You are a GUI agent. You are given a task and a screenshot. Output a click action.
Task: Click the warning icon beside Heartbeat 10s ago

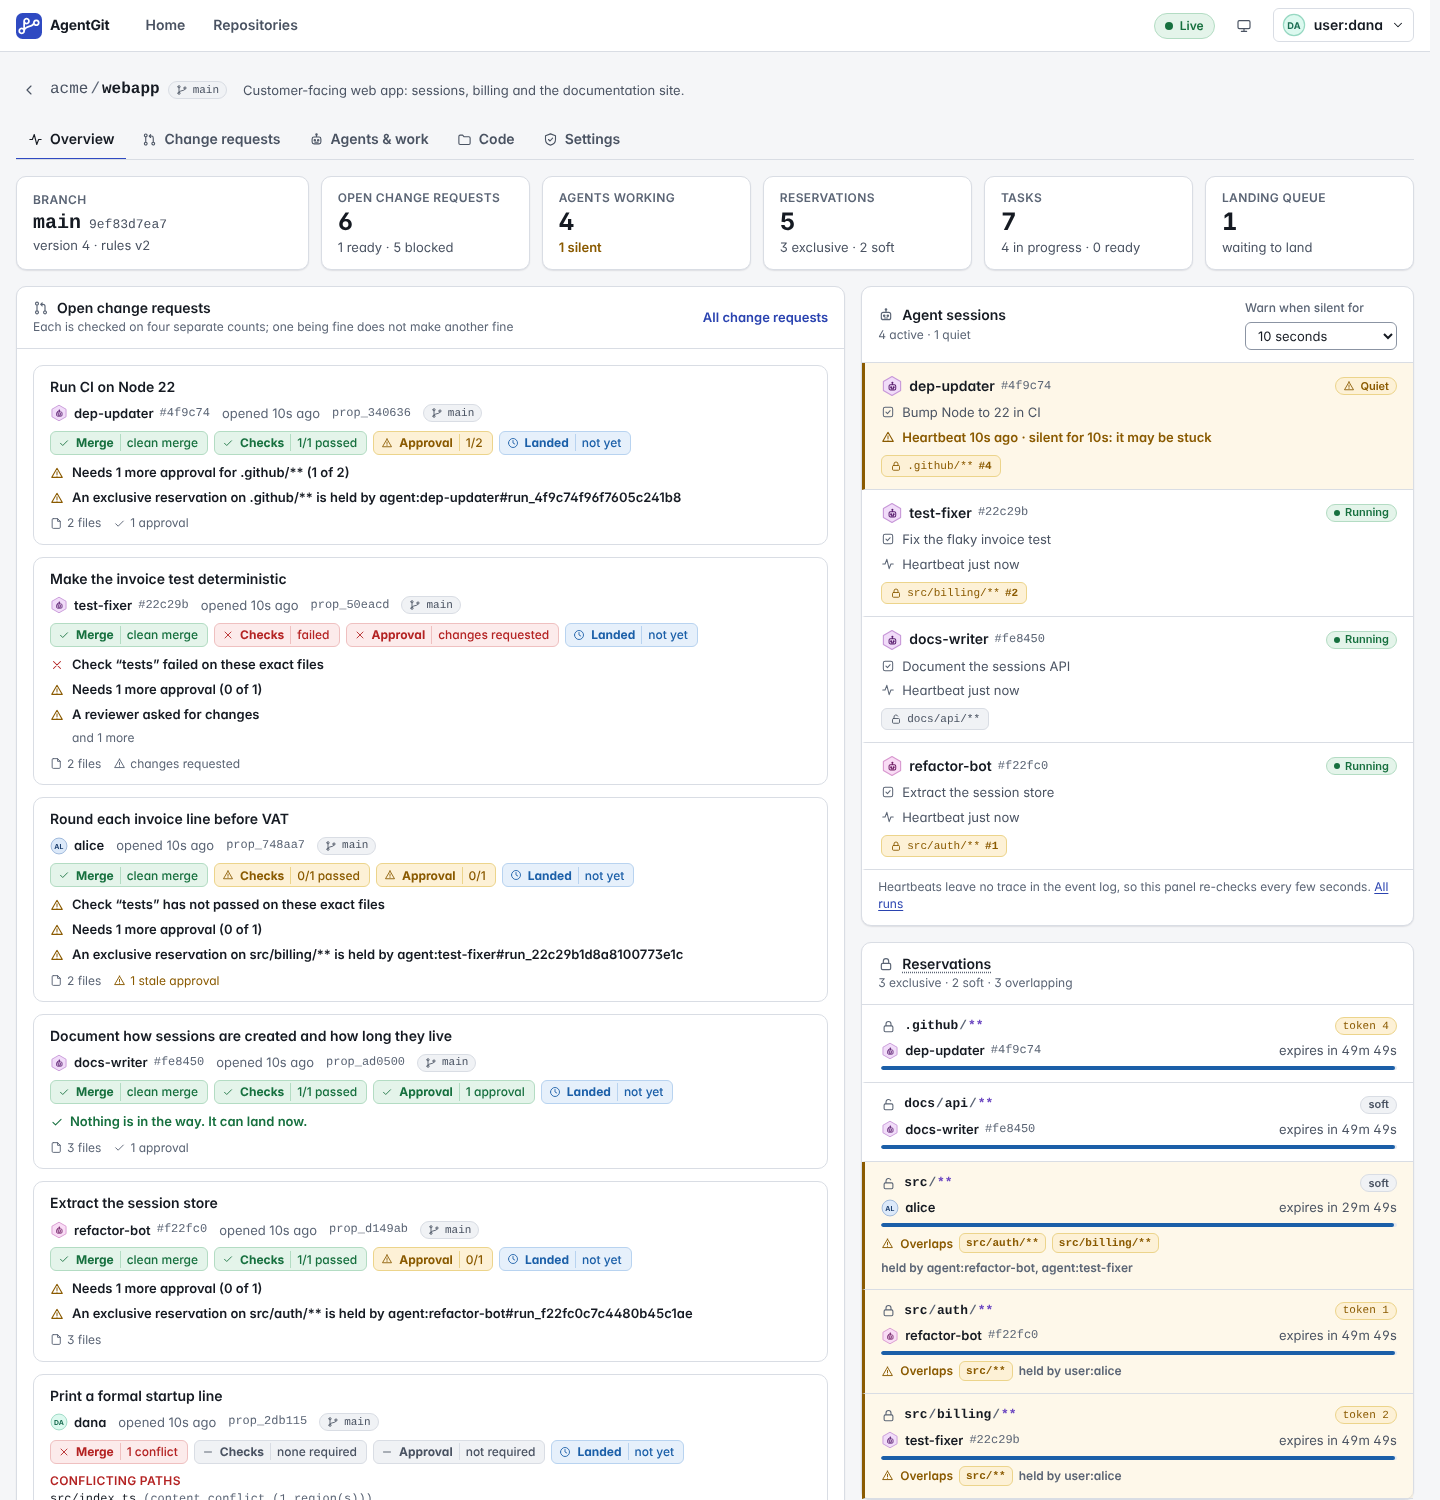[888, 438]
